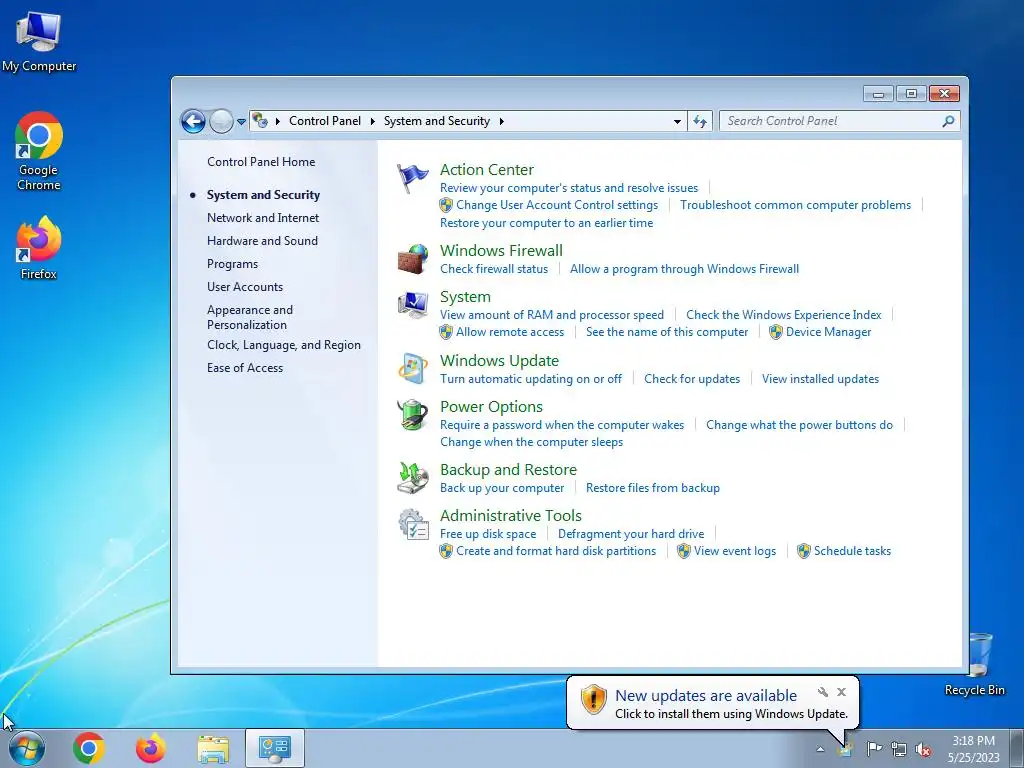1024x768 pixels.
Task: Select the Recycle Bin desktop icon
Action: [x=974, y=664]
